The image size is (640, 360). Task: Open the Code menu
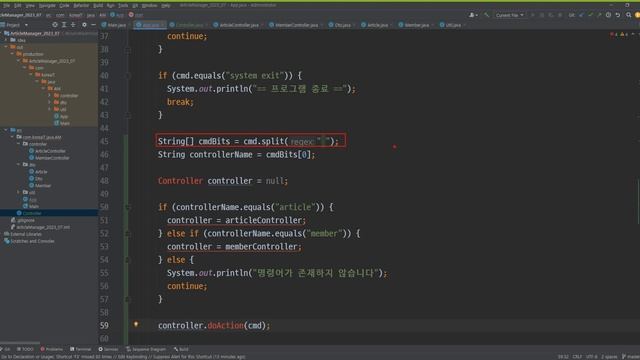64,5
